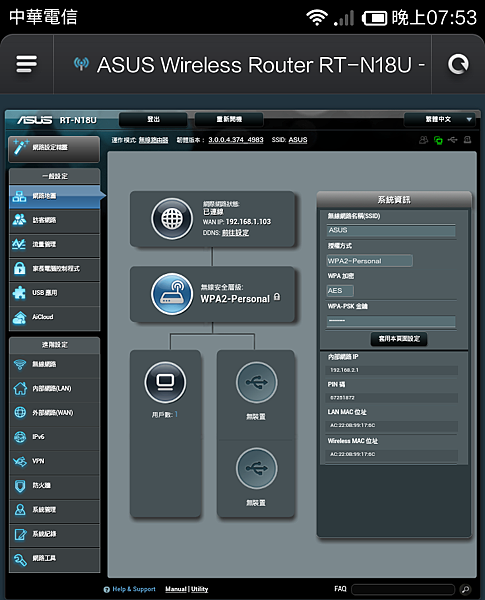Click the PIN code value

point(342,398)
